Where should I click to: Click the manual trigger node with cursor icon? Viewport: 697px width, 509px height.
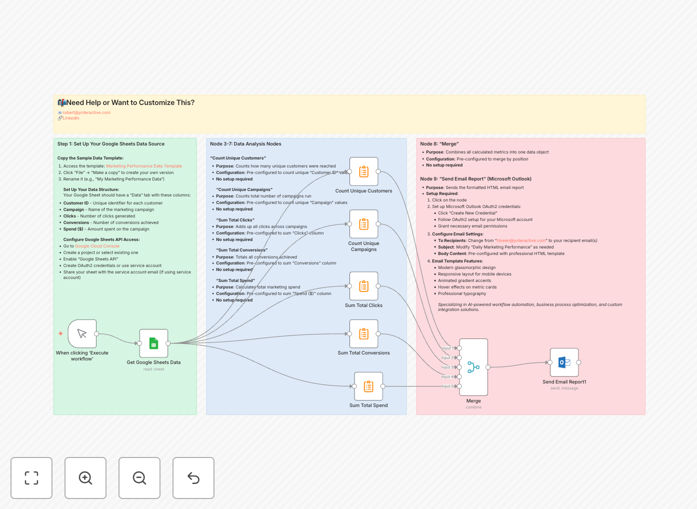[82, 333]
